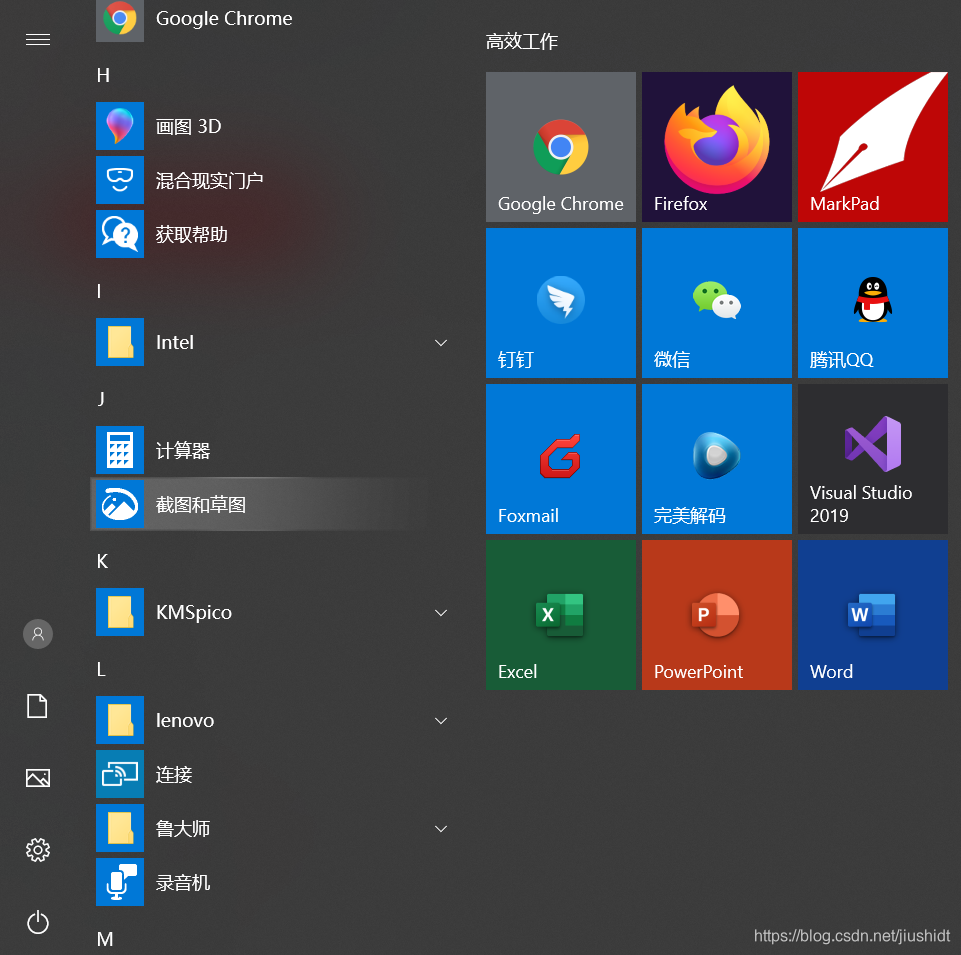This screenshot has width=961, height=955.
Task: Open the 腾讯QQ tile
Action: [873, 303]
